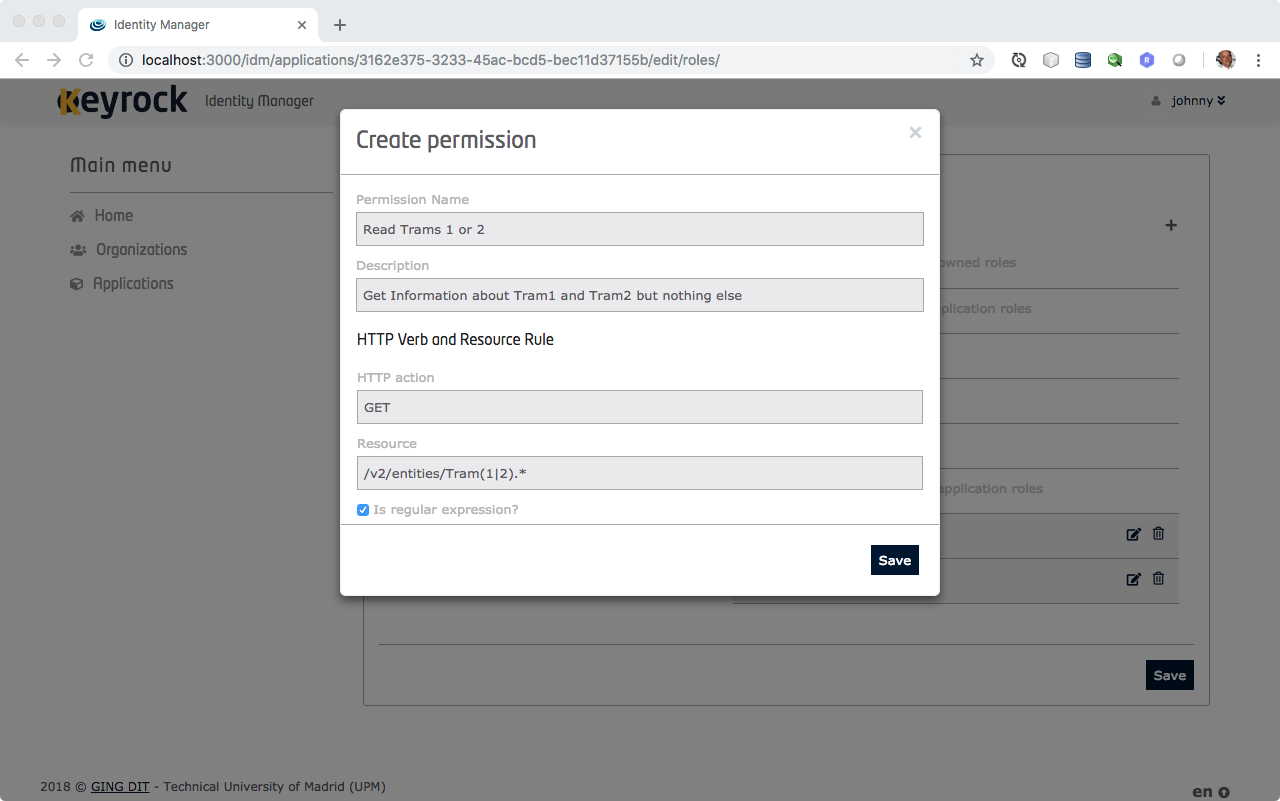Open the johnny user dropdown
The height and width of the screenshot is (801, 1280).
click(x=1189, y=101)
